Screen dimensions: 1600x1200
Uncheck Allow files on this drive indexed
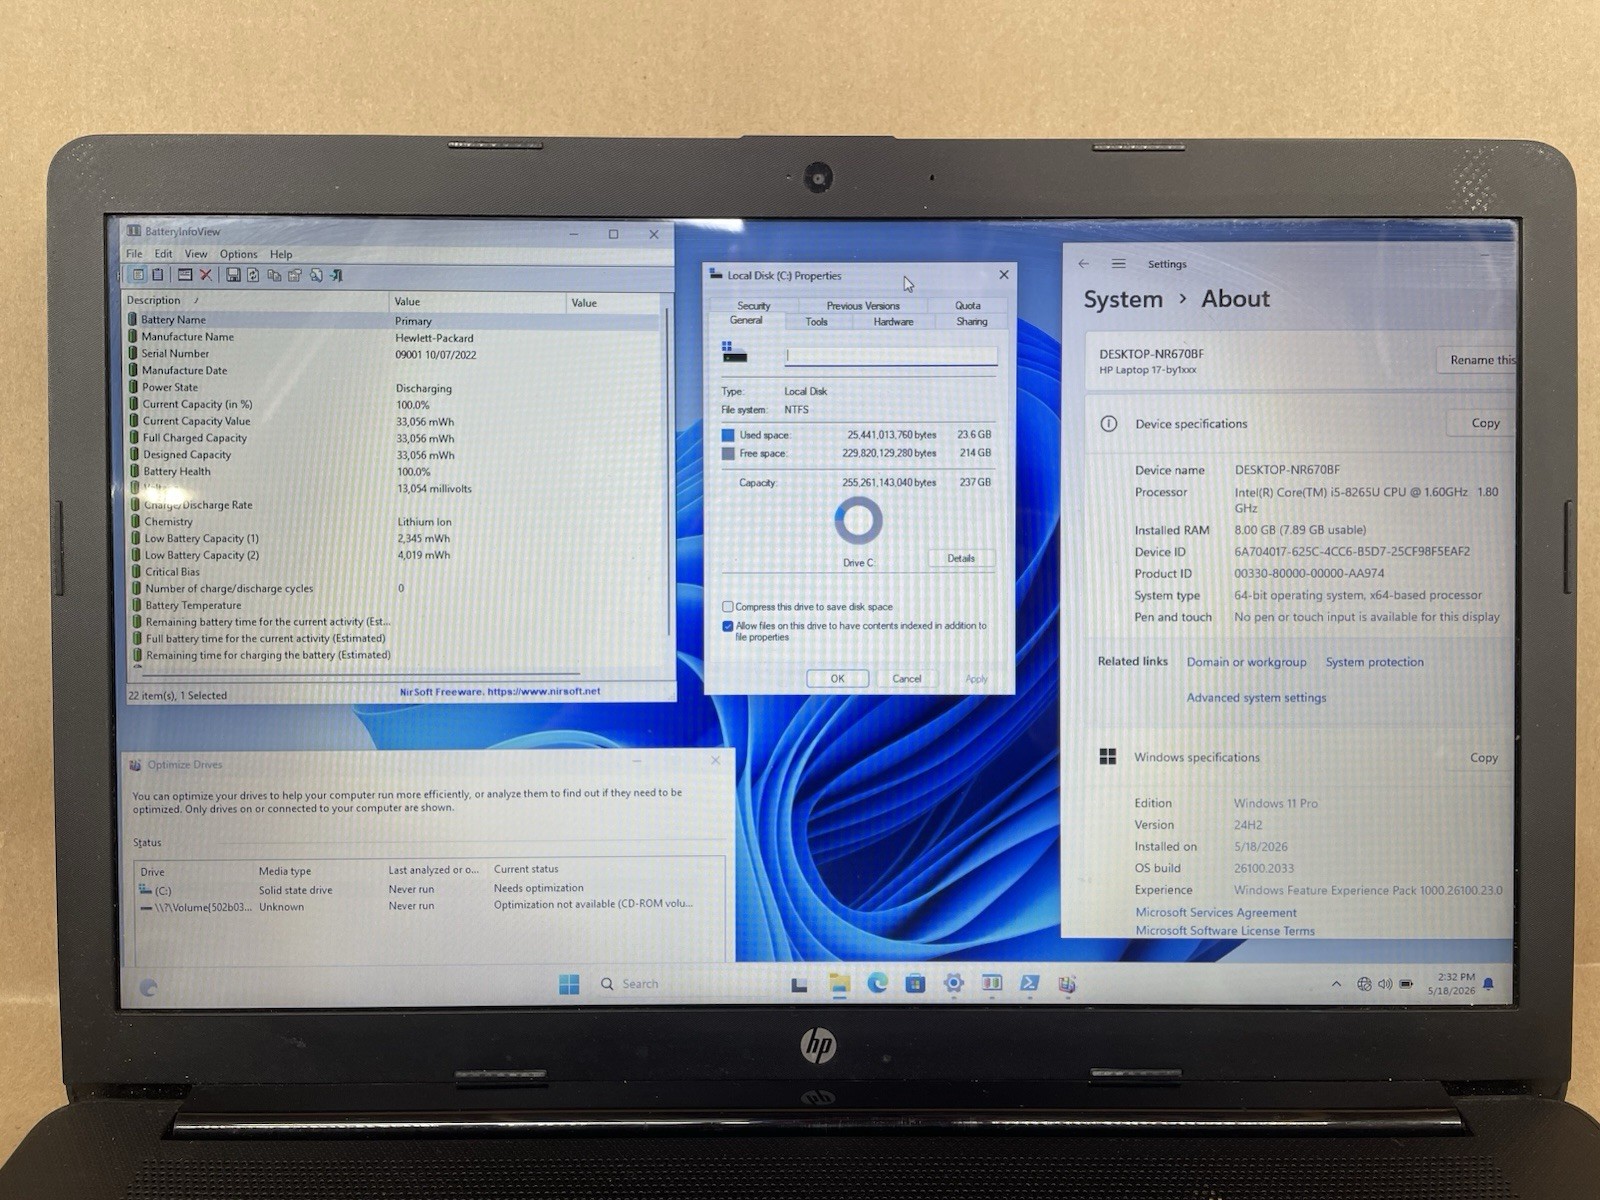pyautogui.click(x=728, y=626)
